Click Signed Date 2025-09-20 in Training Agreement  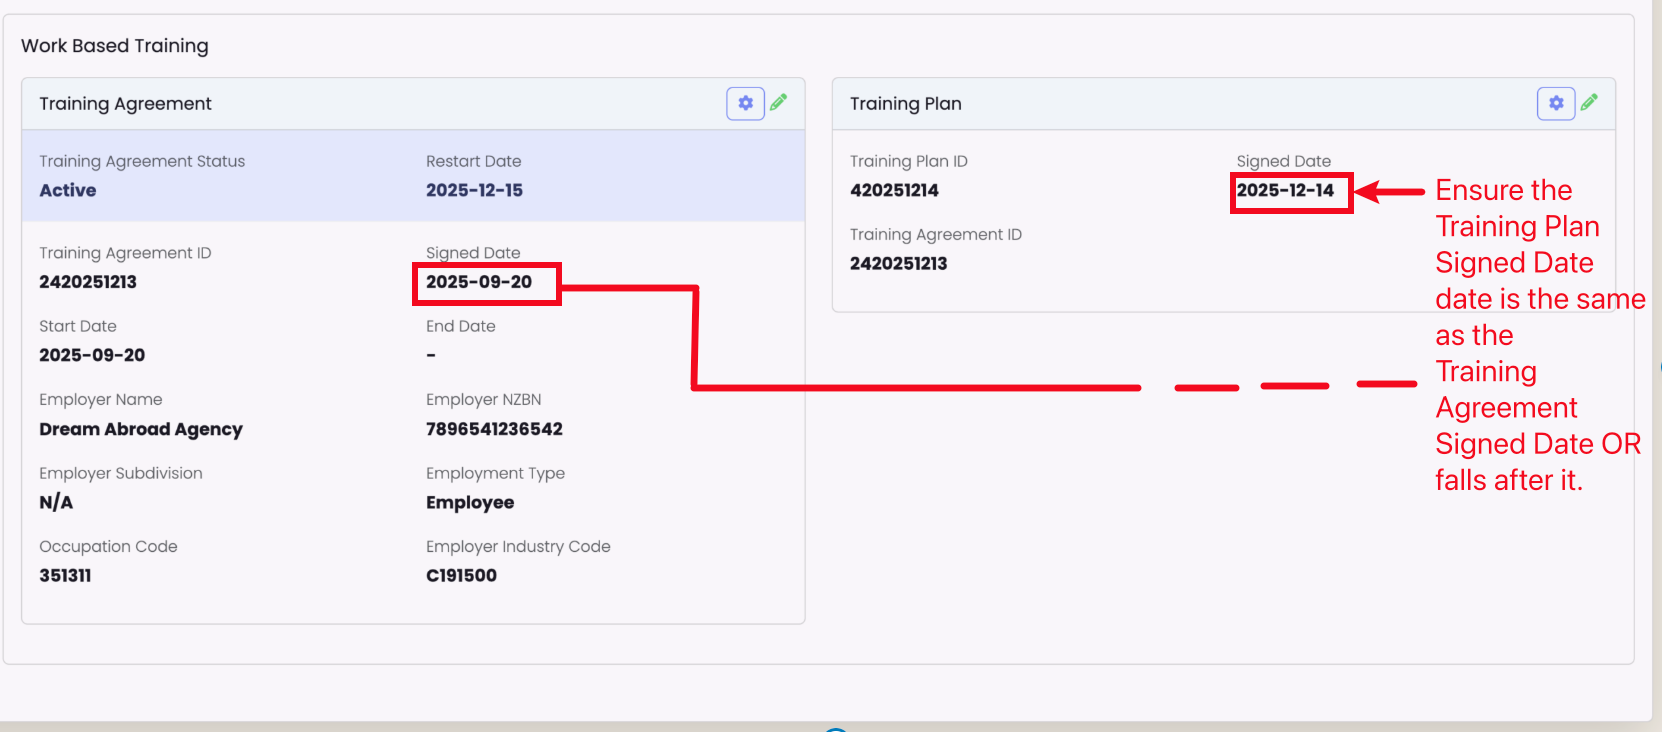point(479,282)
